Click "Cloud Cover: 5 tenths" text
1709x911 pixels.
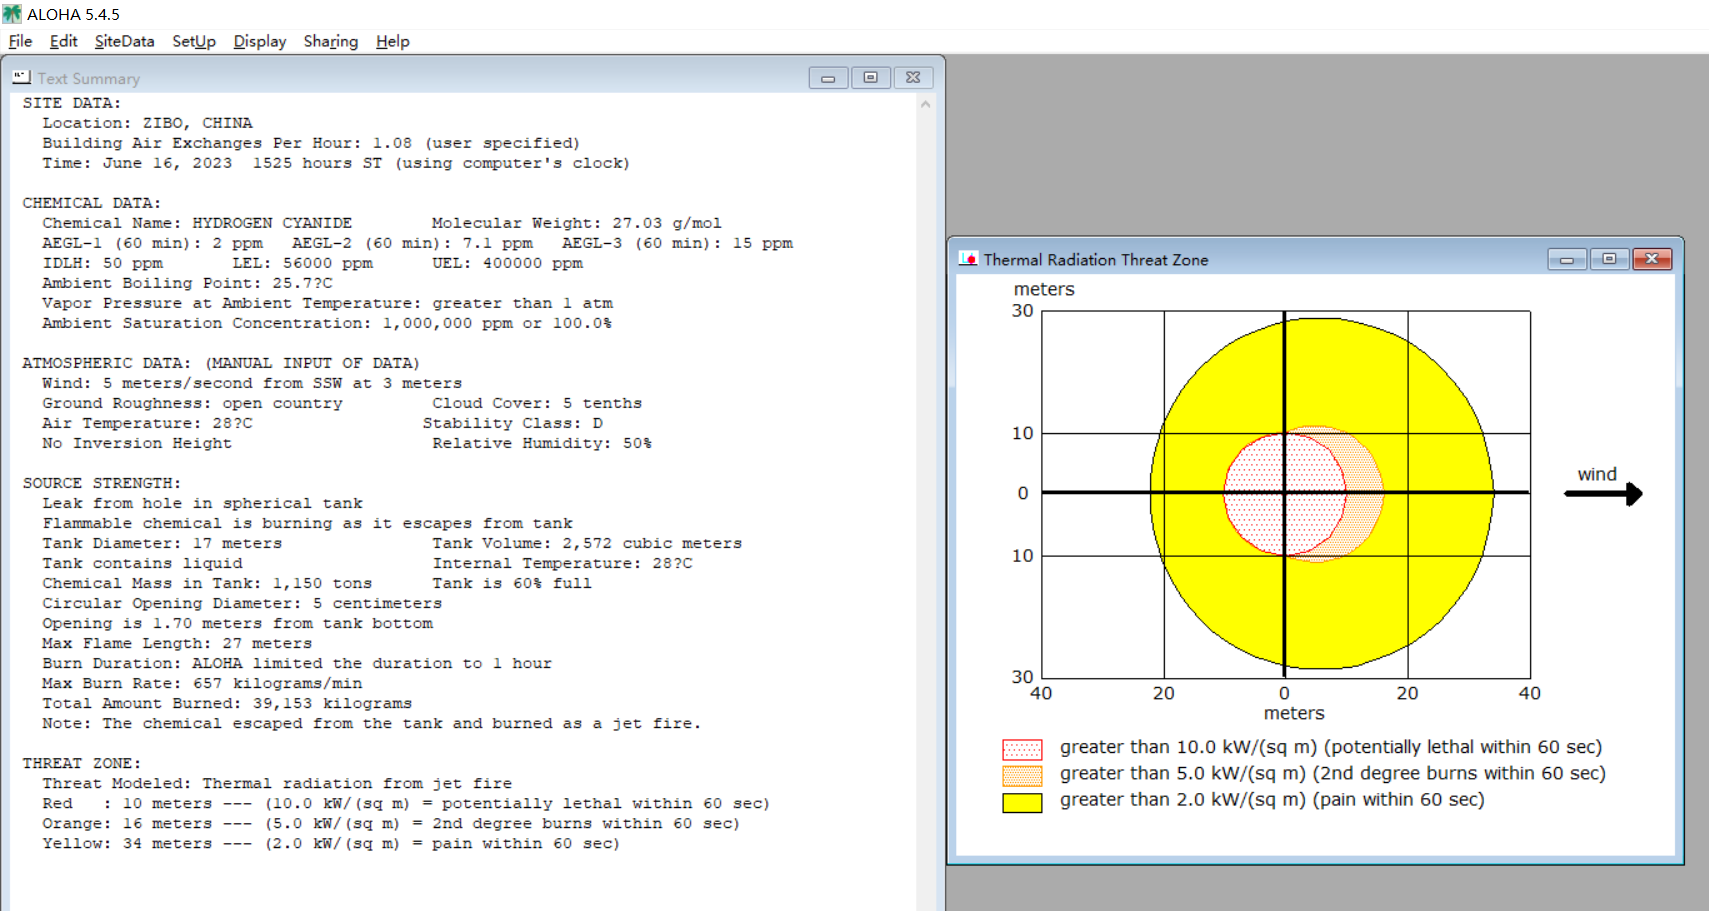pyautogui.click(x=537, y=403)
